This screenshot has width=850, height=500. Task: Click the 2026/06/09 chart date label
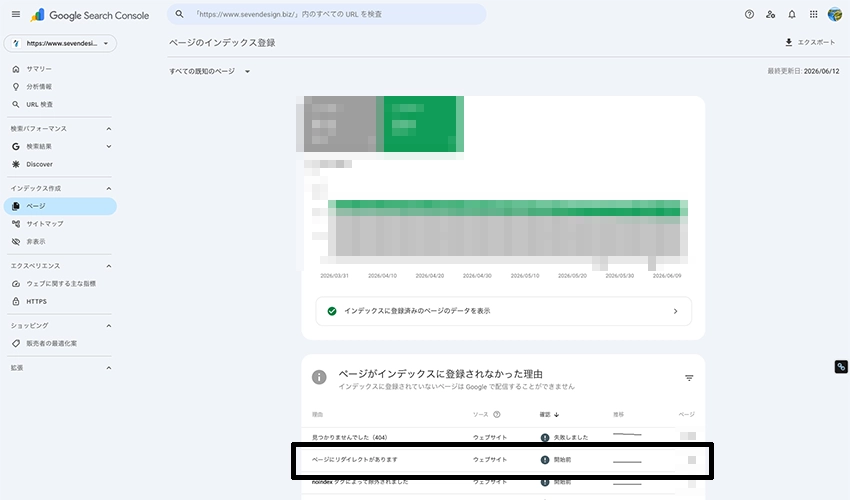click(x=667, y=276)
